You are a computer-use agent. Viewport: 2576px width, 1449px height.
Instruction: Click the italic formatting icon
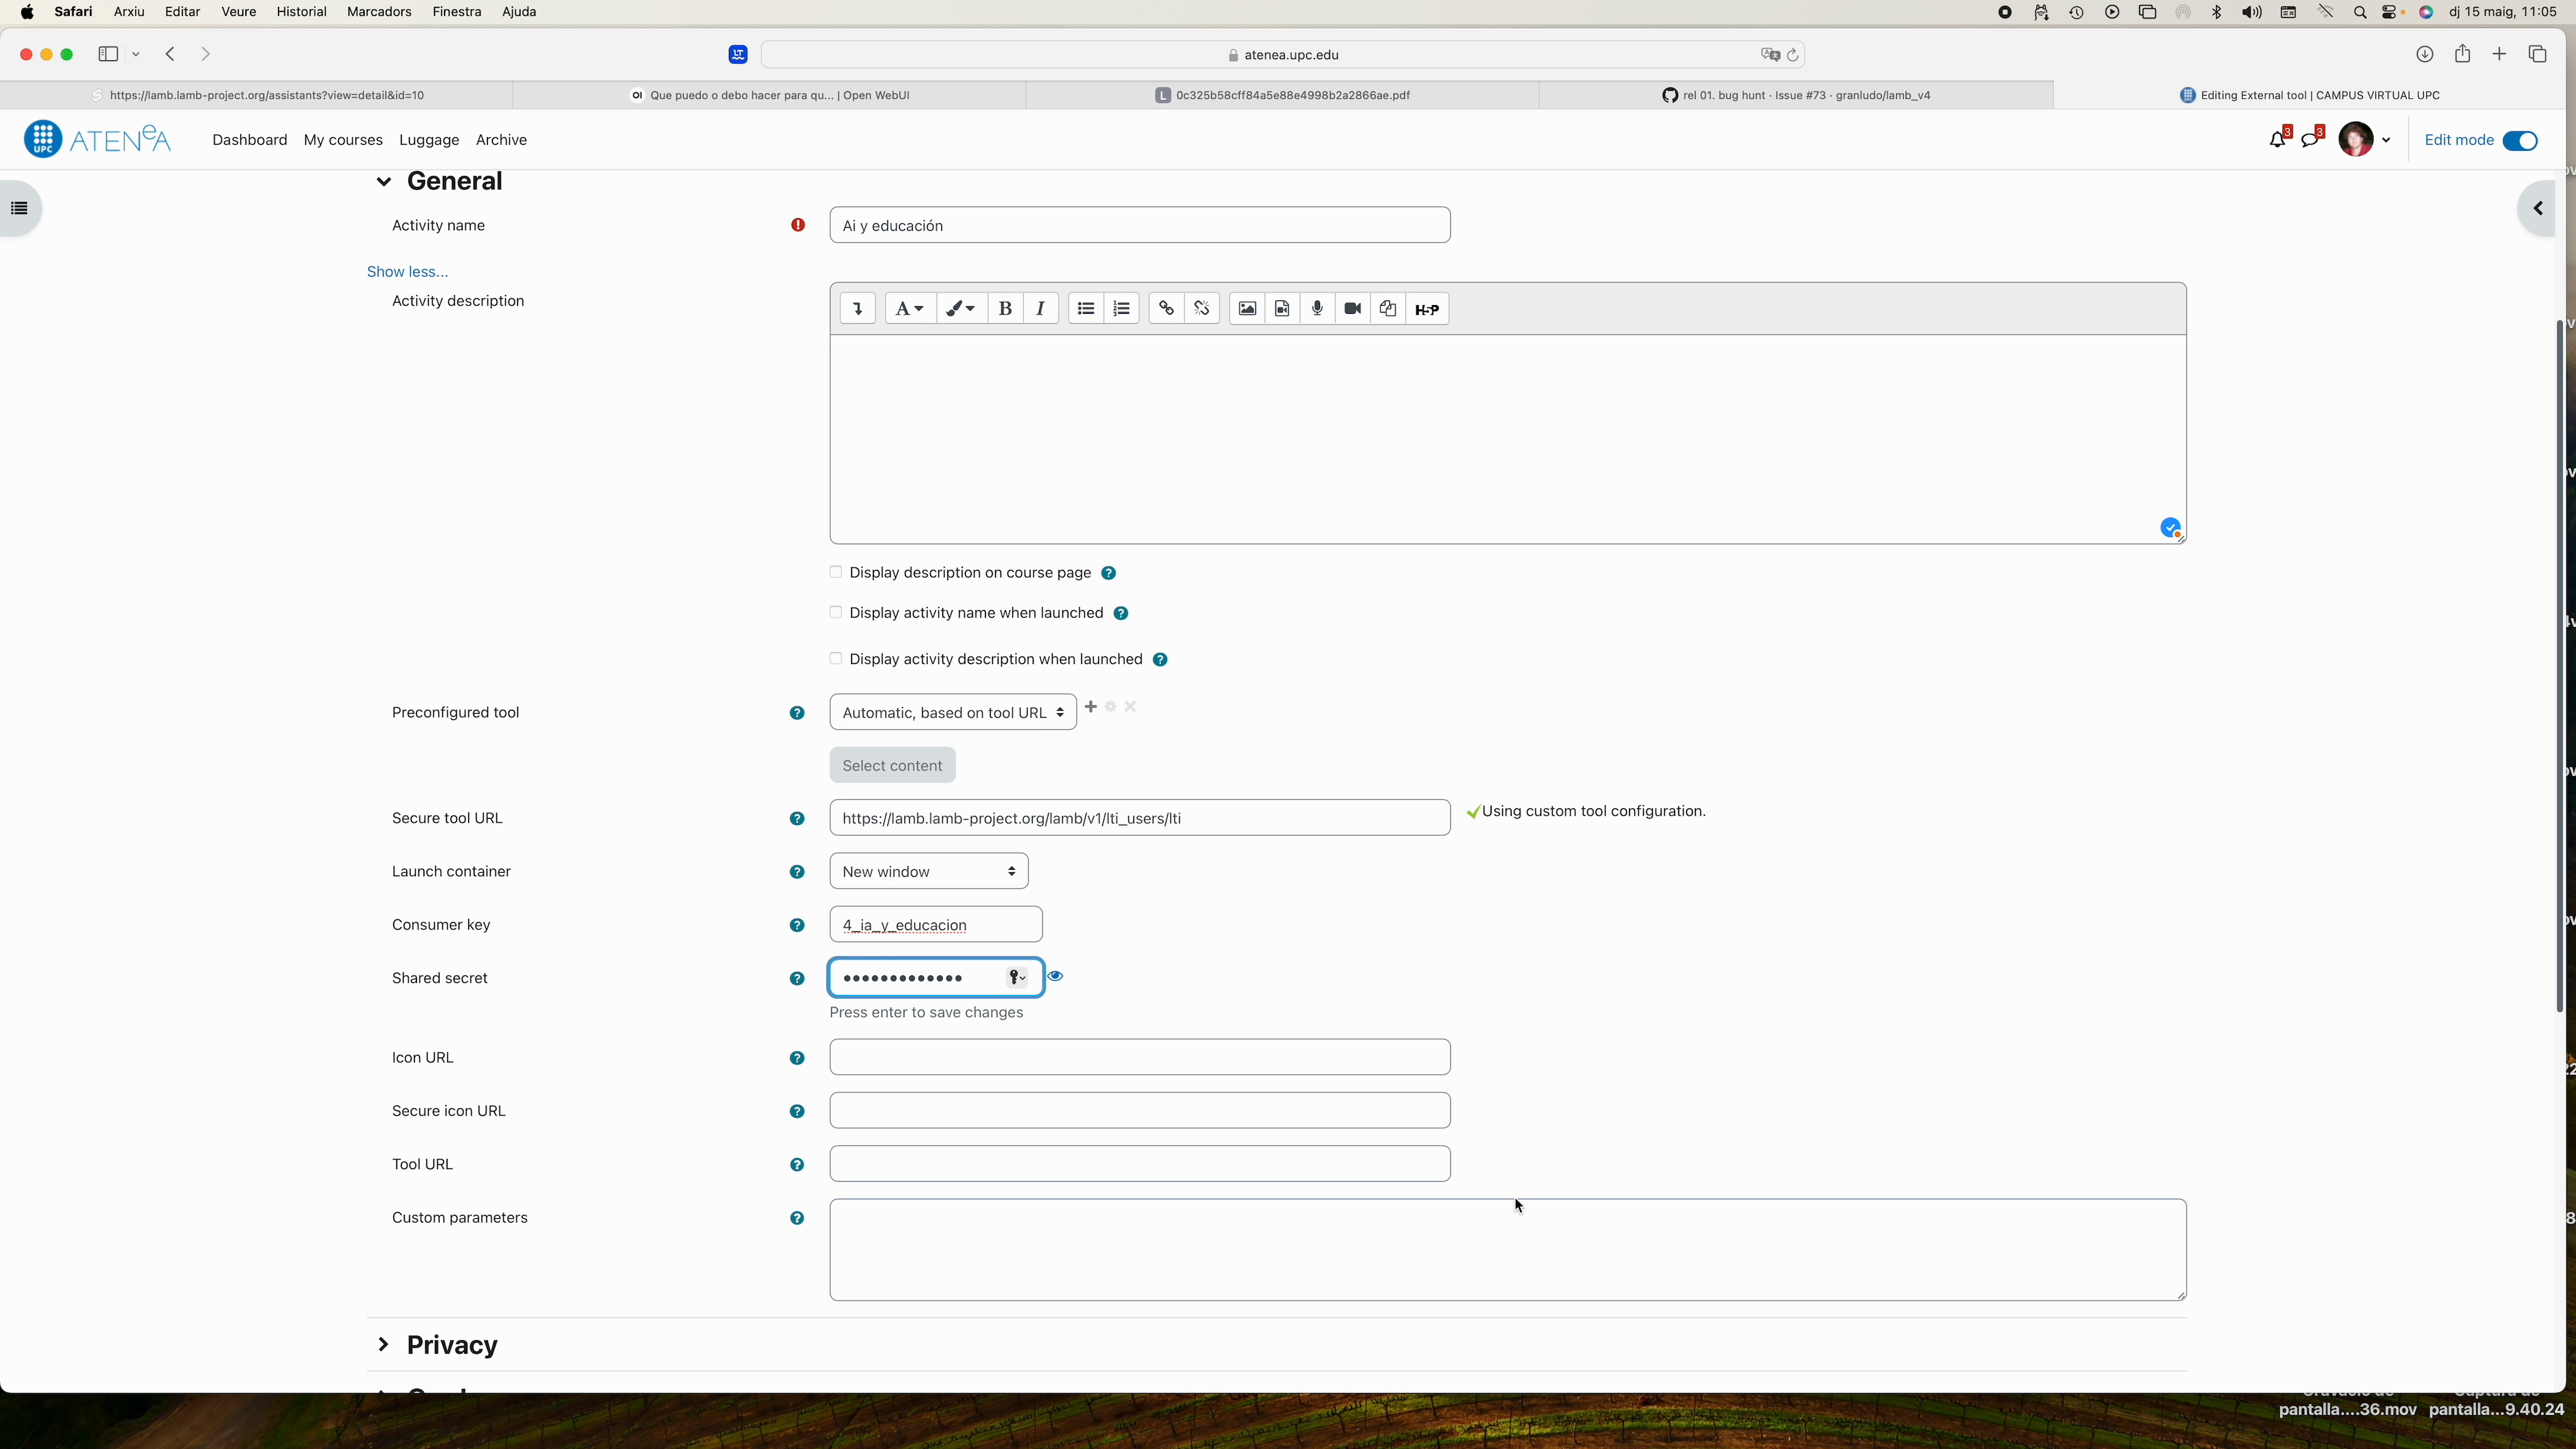[1040, 309]
